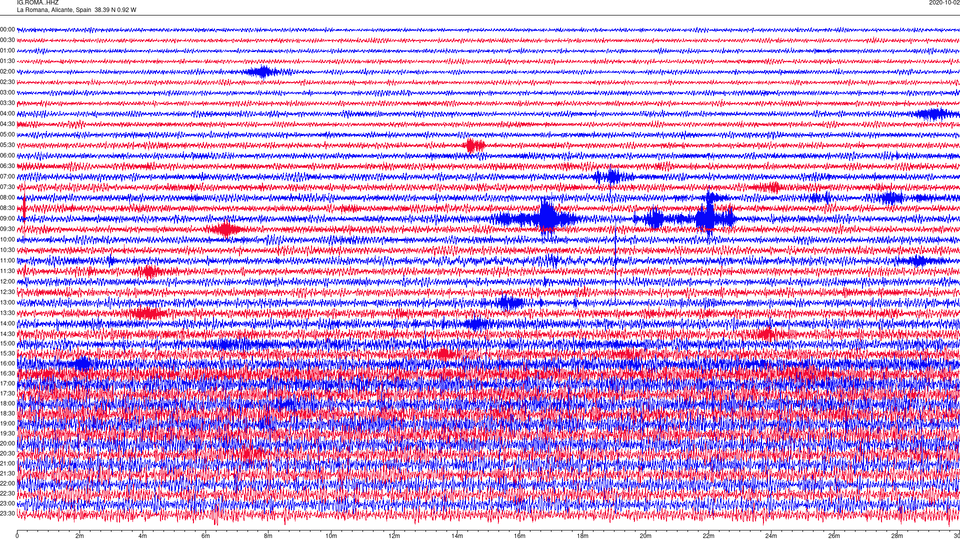Select the 05:30 trace time label
960x540 pixels.
(x=7, y=144)
